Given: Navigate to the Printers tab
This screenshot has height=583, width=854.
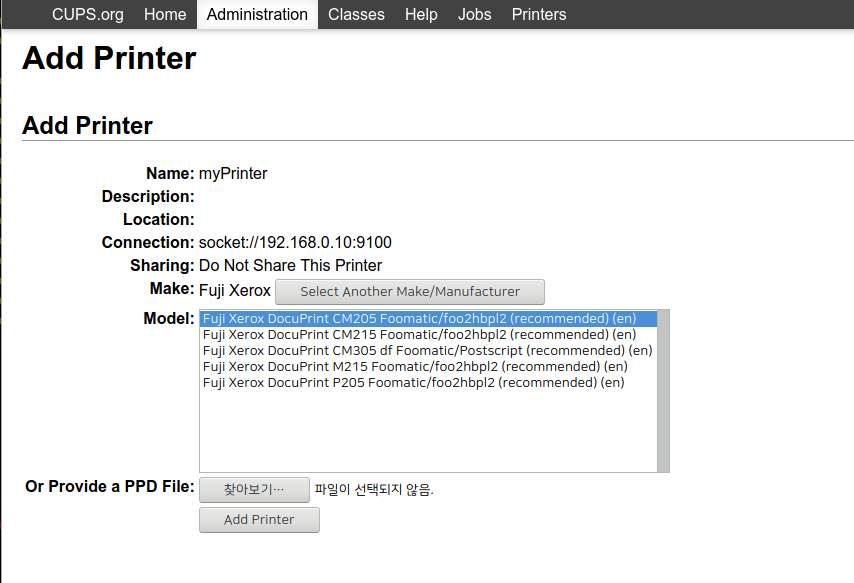Looking at the screenshot, I should (x=539, y=14).
